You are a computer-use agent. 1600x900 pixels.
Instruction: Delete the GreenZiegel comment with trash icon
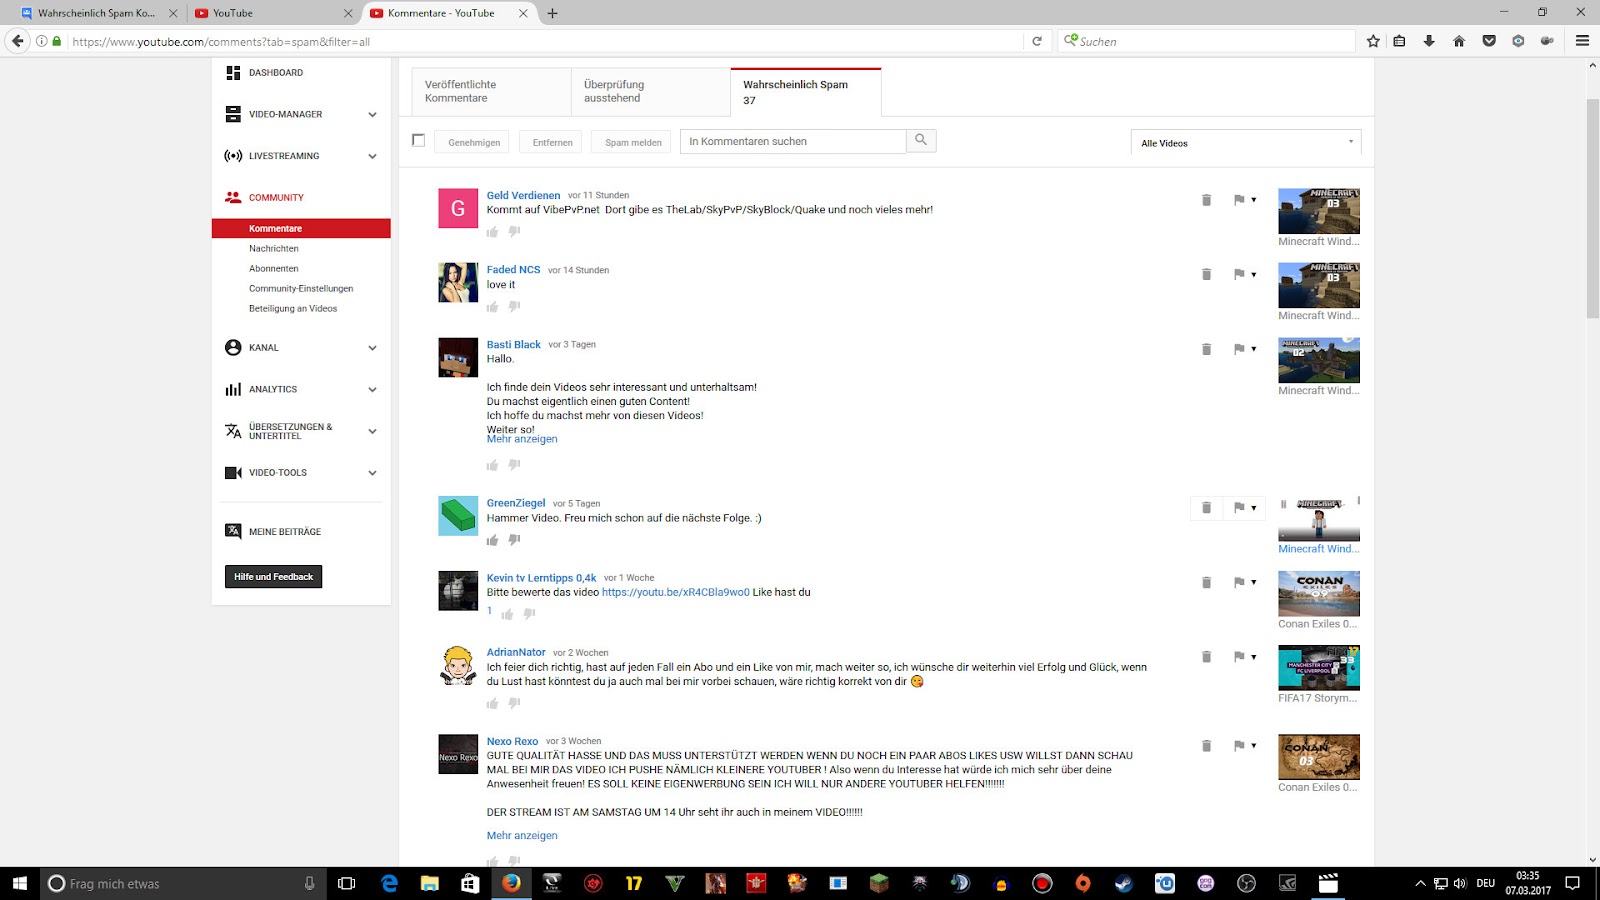pos(1206,508)
